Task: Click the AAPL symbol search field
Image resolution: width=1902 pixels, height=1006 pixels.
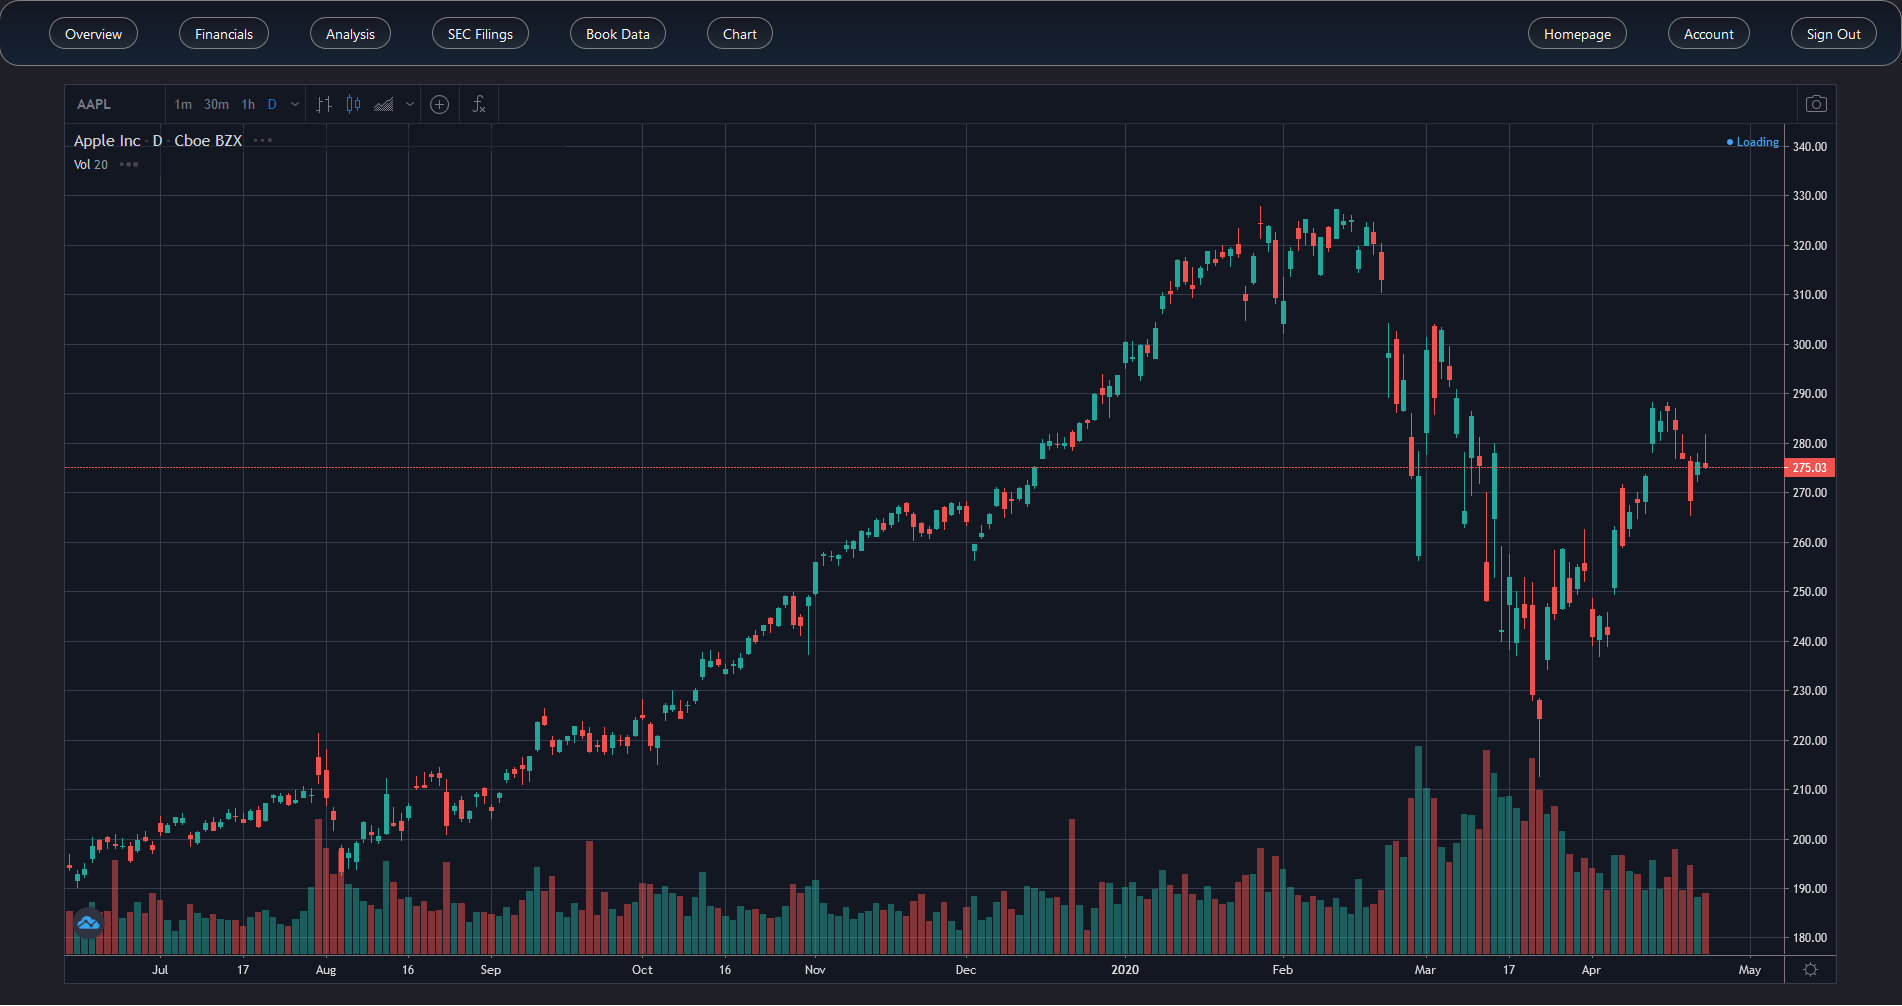Action: (115, 104)
